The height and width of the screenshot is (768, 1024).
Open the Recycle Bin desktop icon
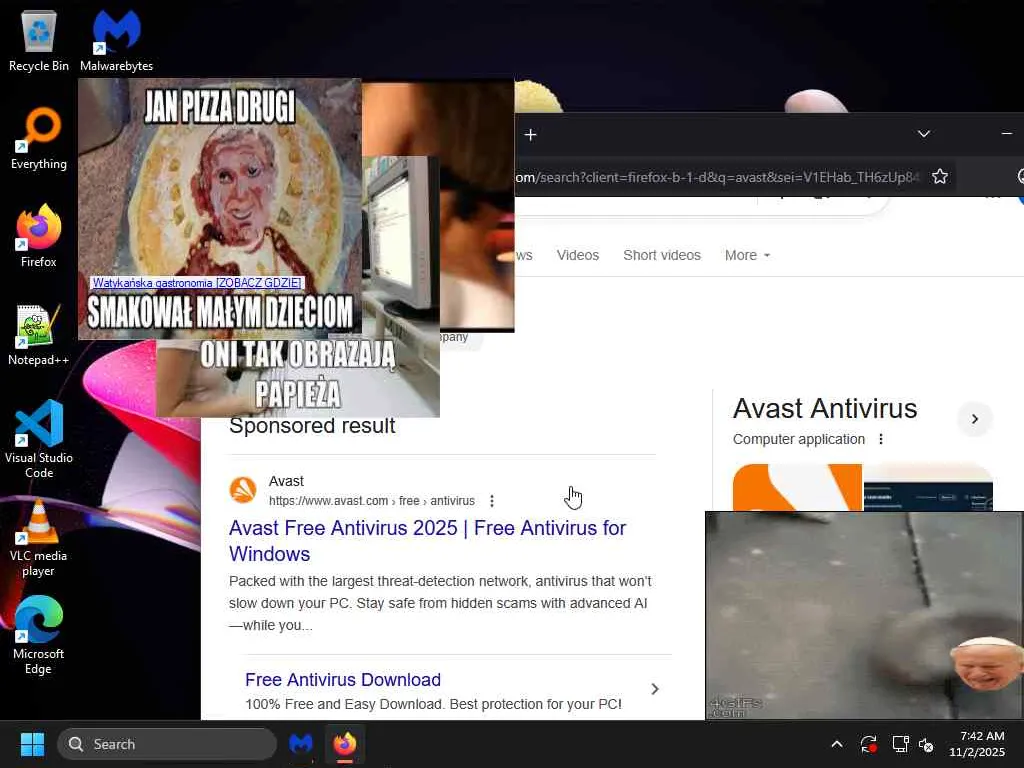coord(39,40)
